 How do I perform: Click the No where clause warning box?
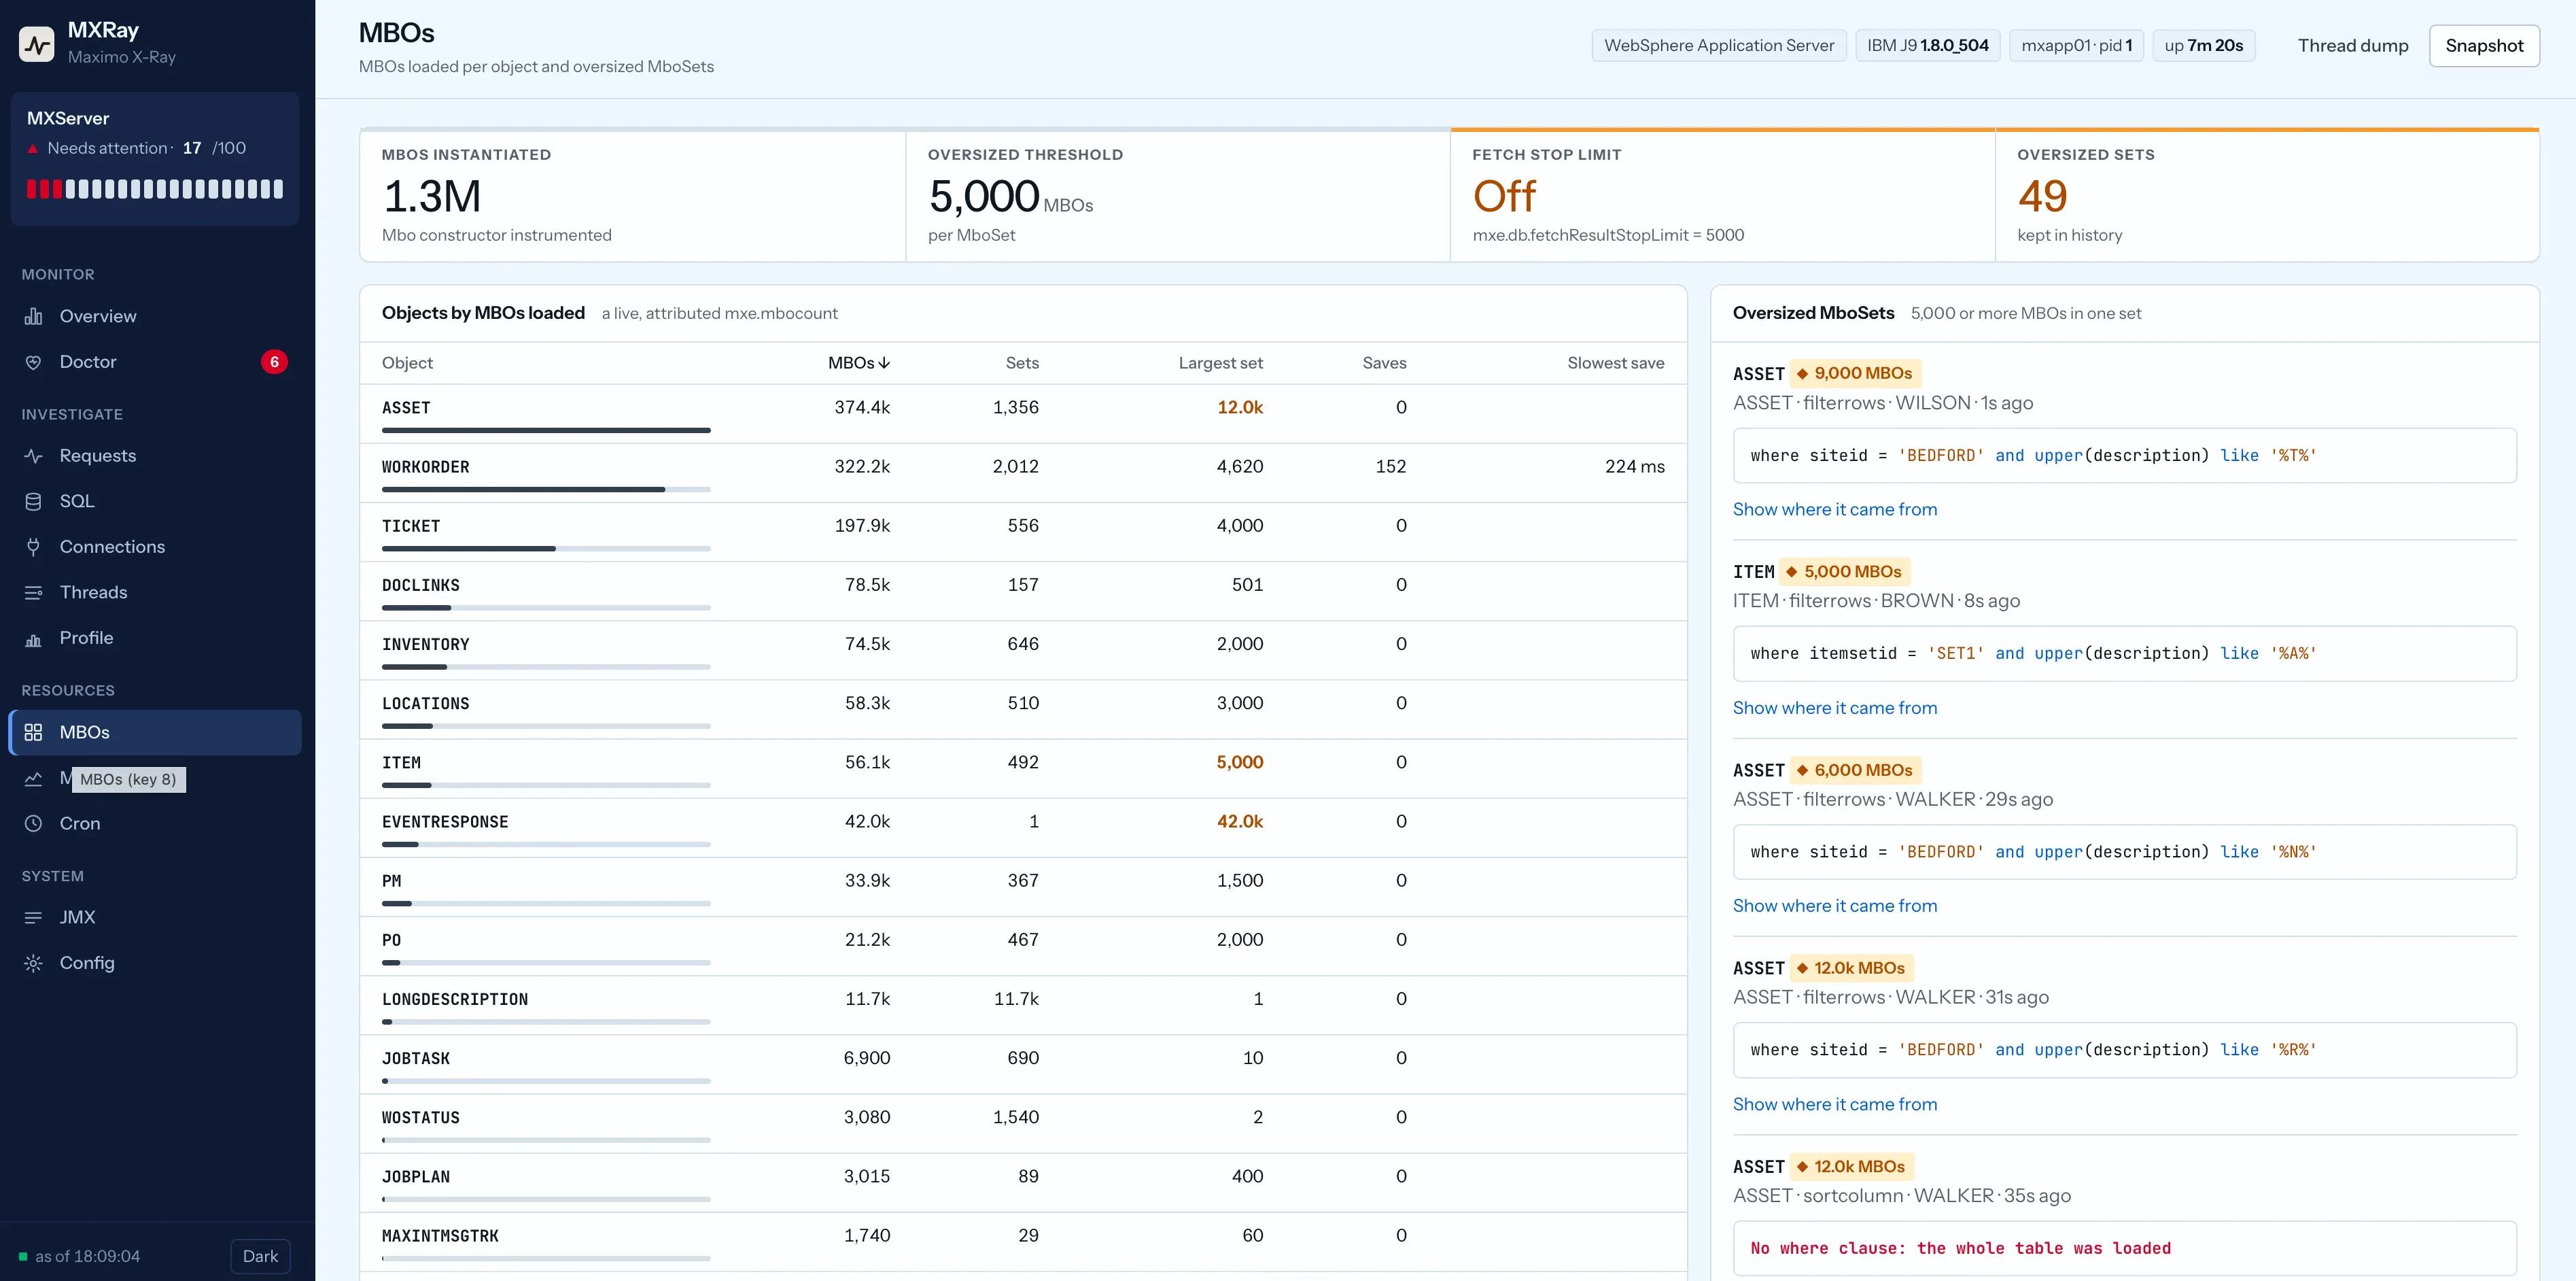(2124, 1248)
